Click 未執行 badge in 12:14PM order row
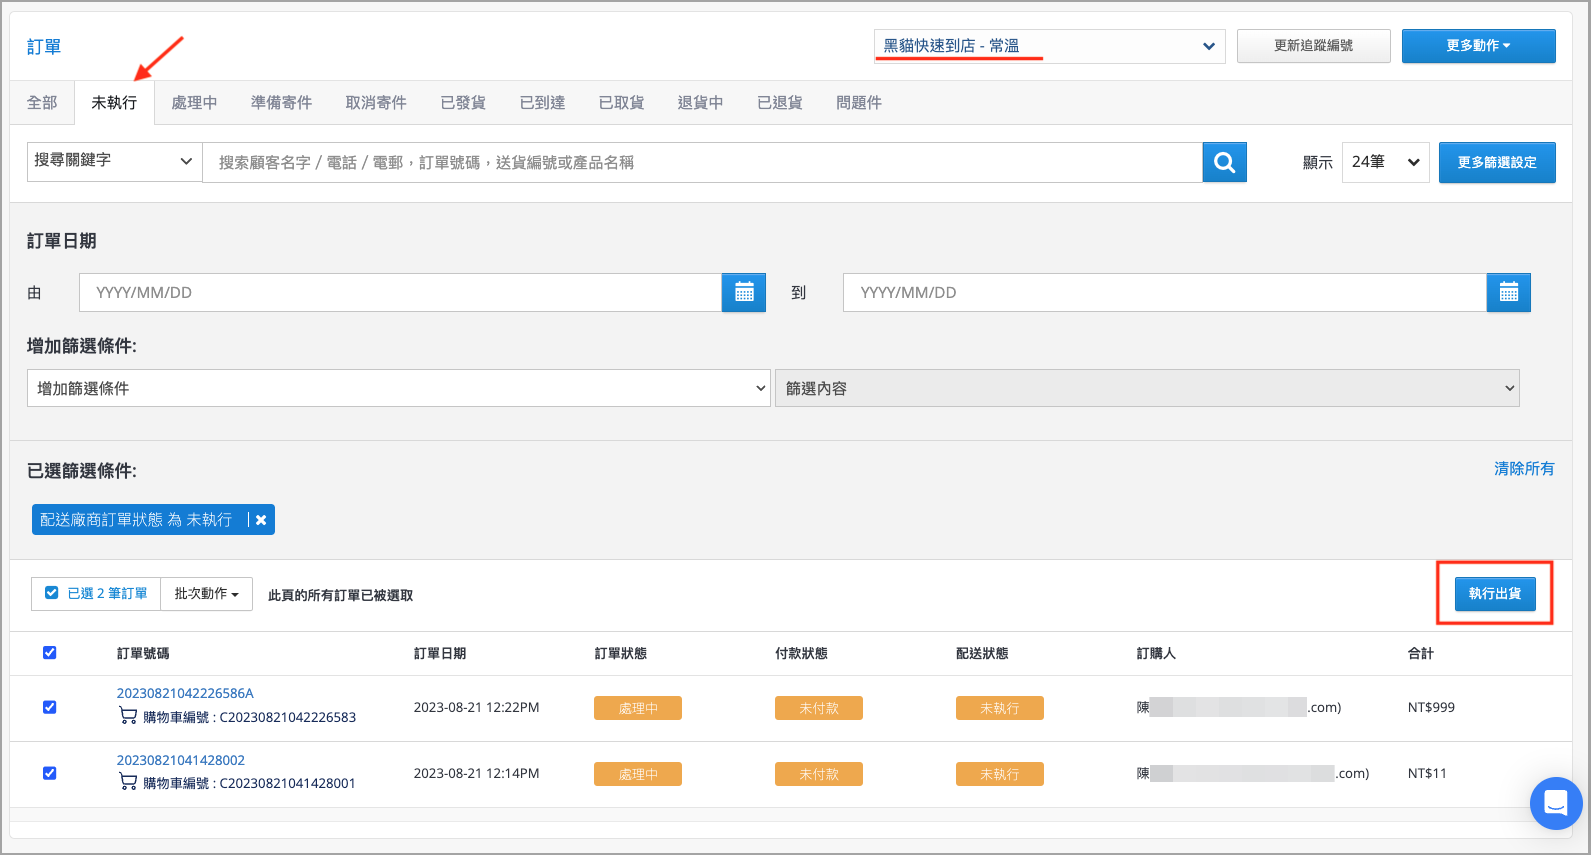This screenshot has height=855, width=1591. [x=1000, y=774]
